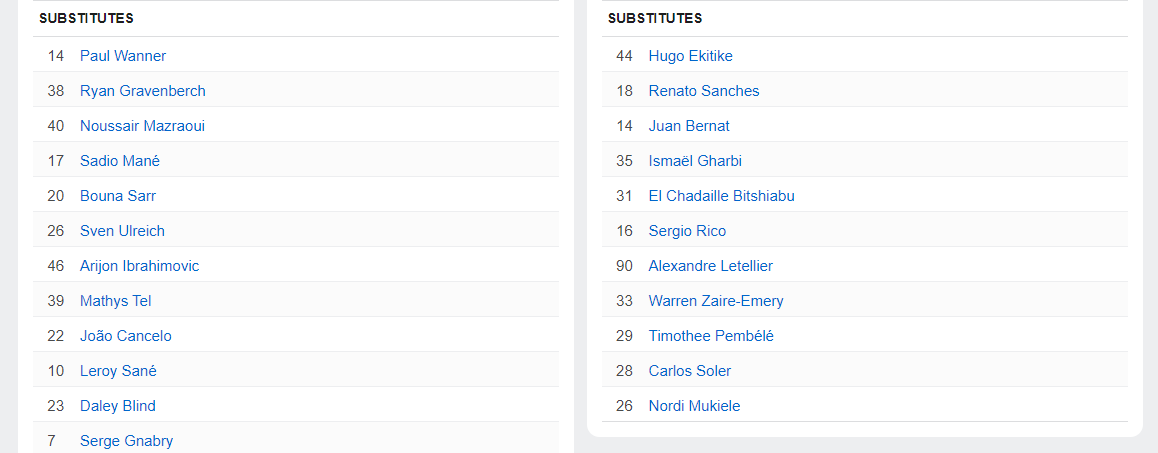Click the Ryan Gravenberch link
Viewport: 1158px width, 453px height.
142,91
